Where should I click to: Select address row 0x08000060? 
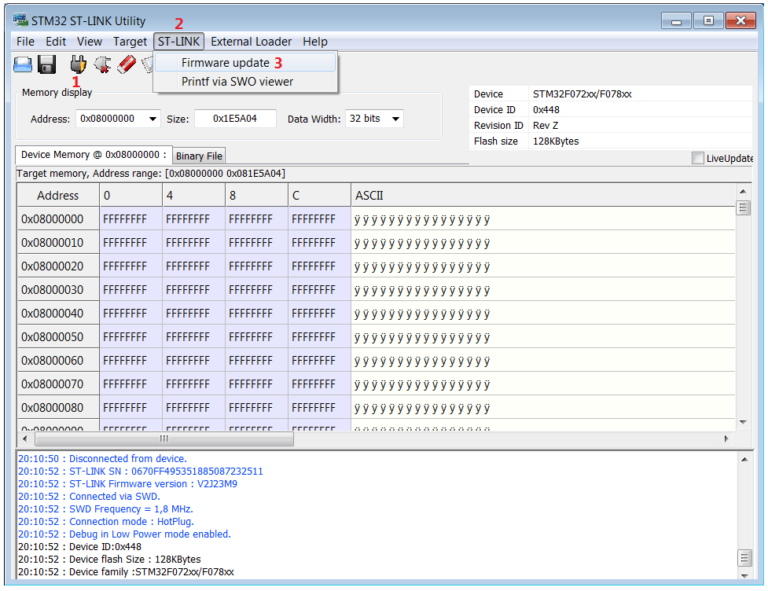click(58, 360)
